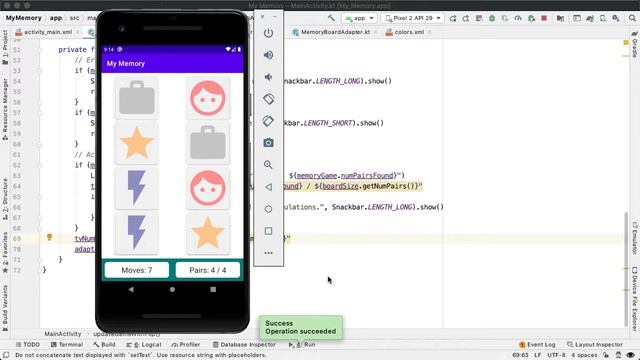640x360 pixels.
Task: Open the TODO tool window
Action: (x=27, y=344)
